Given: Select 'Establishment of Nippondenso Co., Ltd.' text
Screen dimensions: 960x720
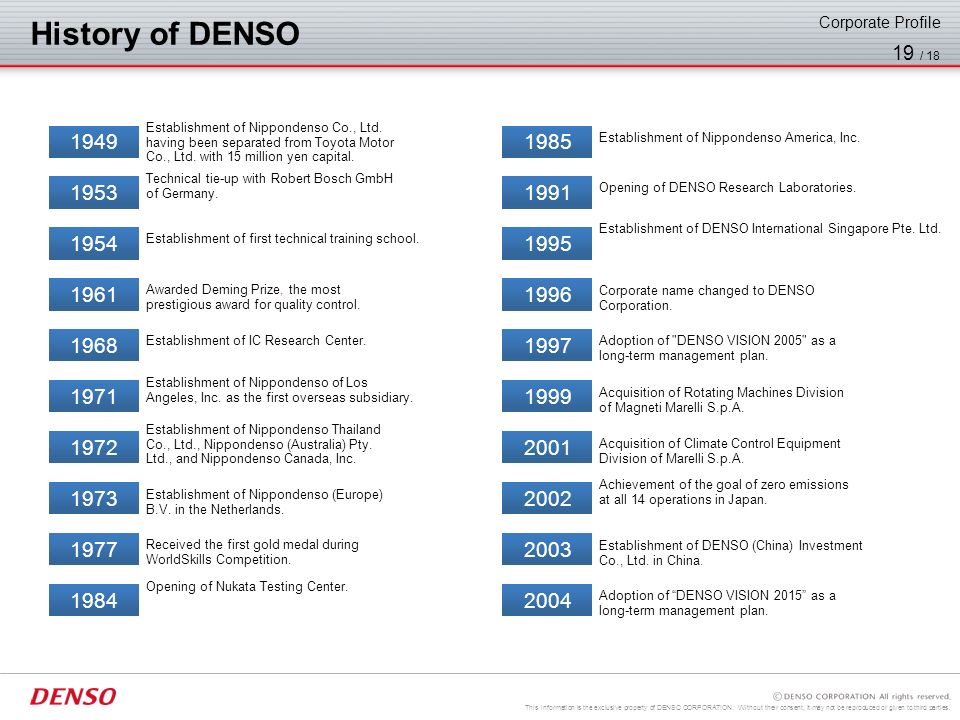Looking at the screenshot, I should point(263,127).
